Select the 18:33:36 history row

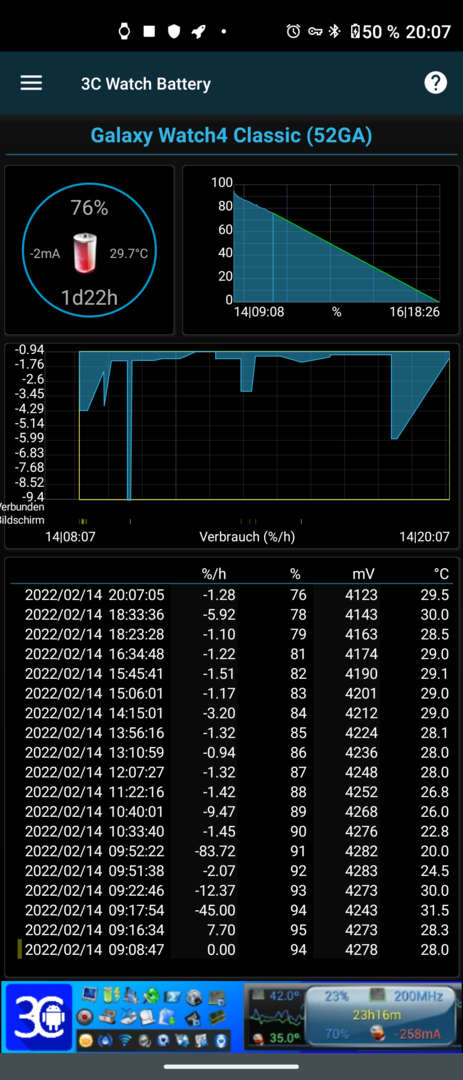pos(232,614)
